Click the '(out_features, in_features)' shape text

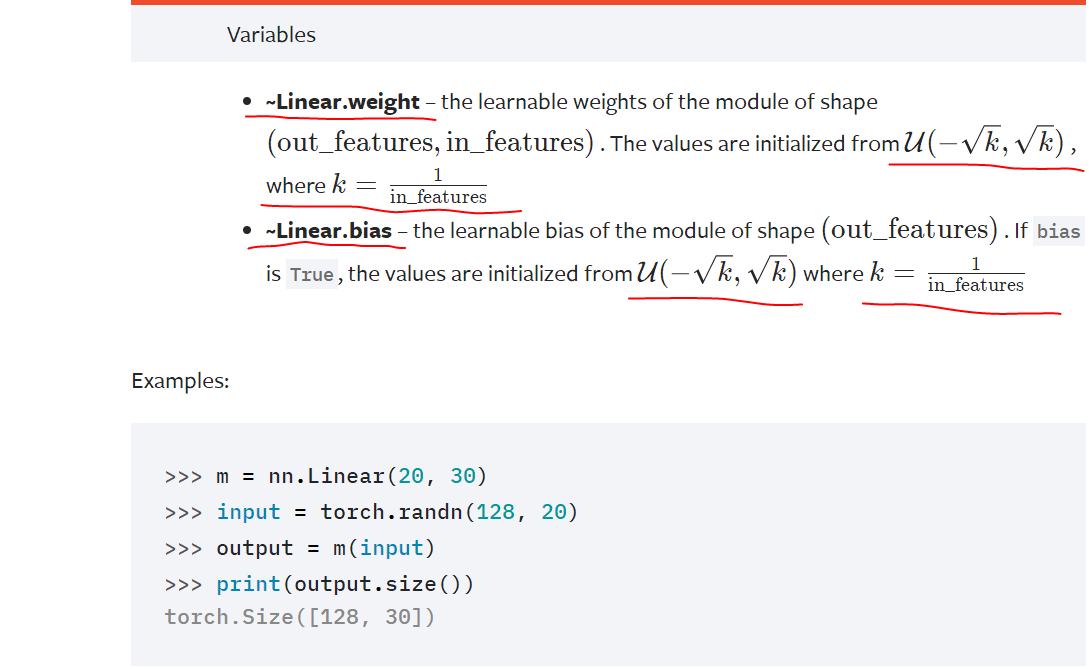click(x=431, y=142)
